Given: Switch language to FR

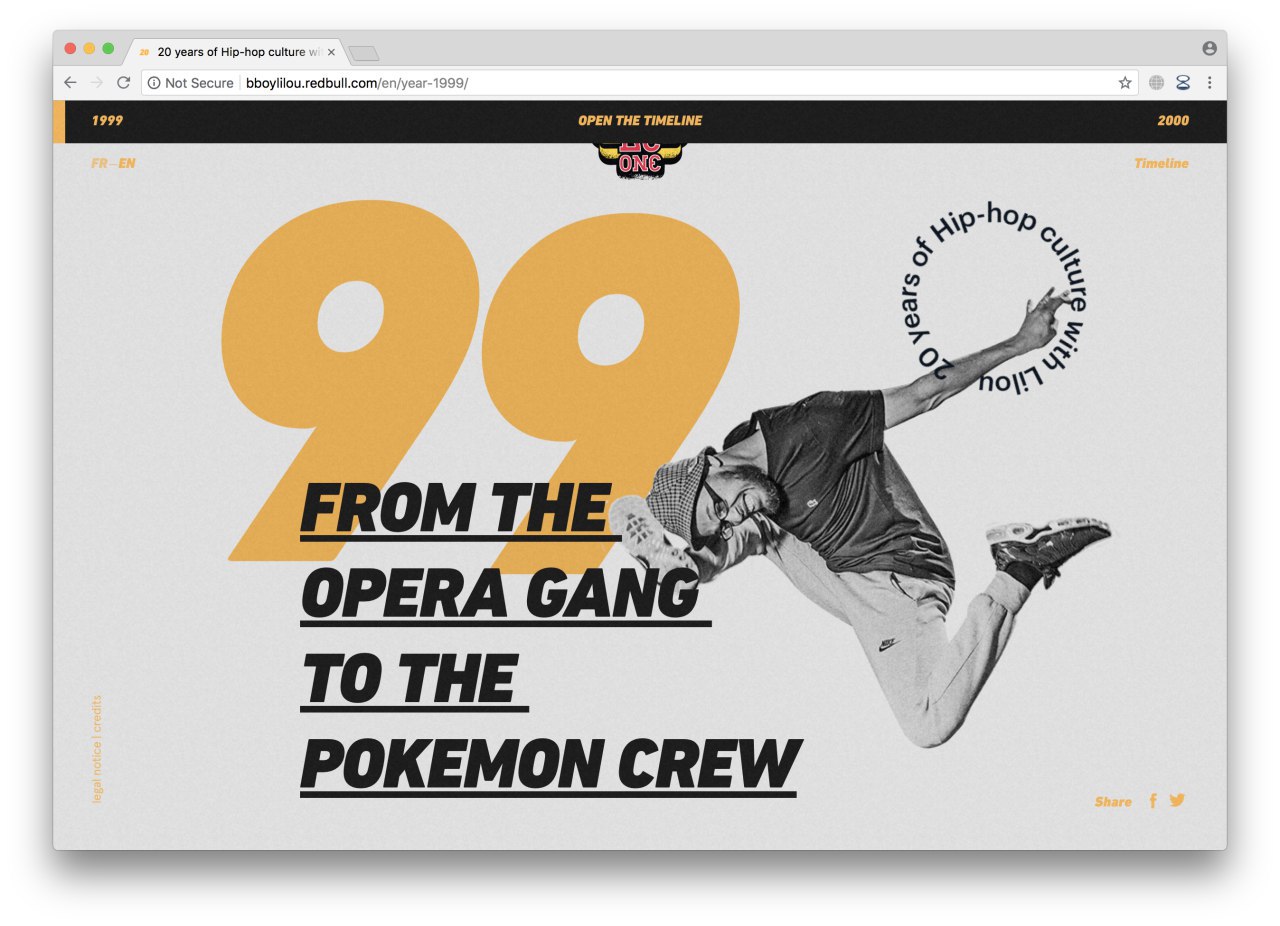Looking at the screenshot, I should (x=99, y=164).
